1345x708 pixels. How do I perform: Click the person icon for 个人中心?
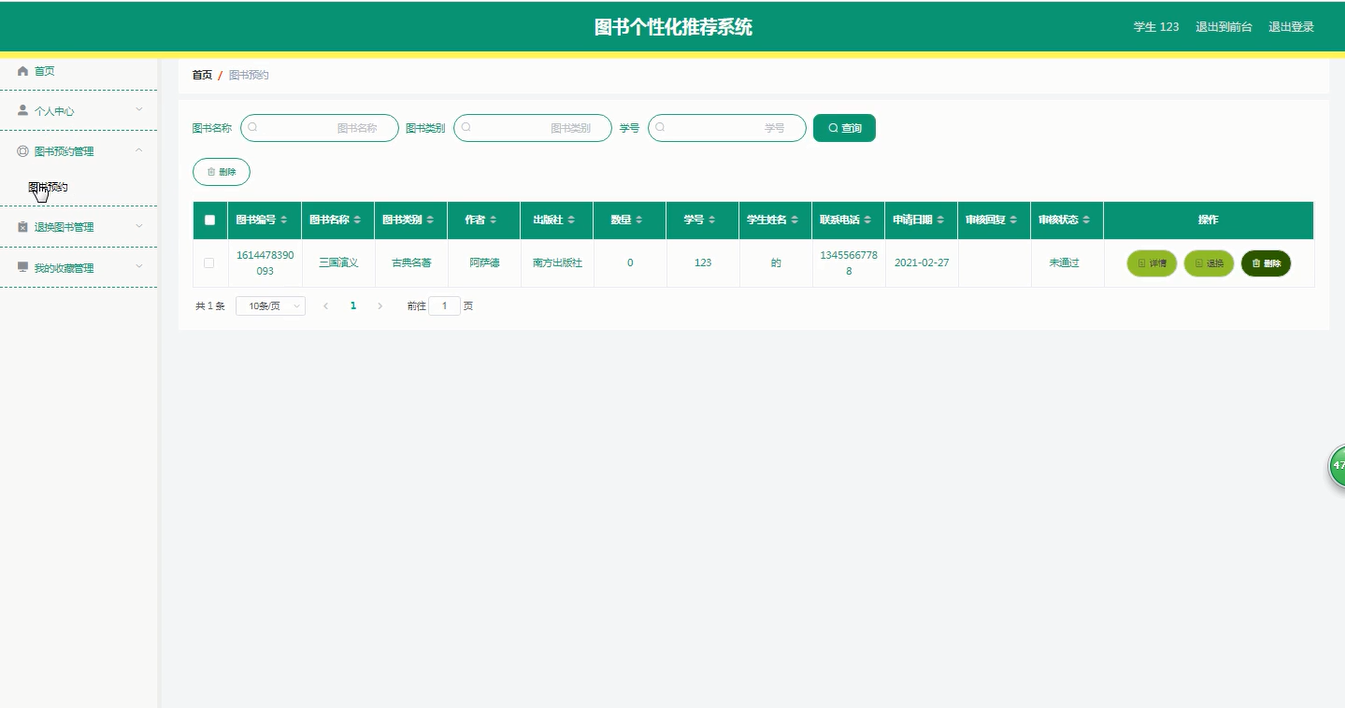[x=23, y=111]
